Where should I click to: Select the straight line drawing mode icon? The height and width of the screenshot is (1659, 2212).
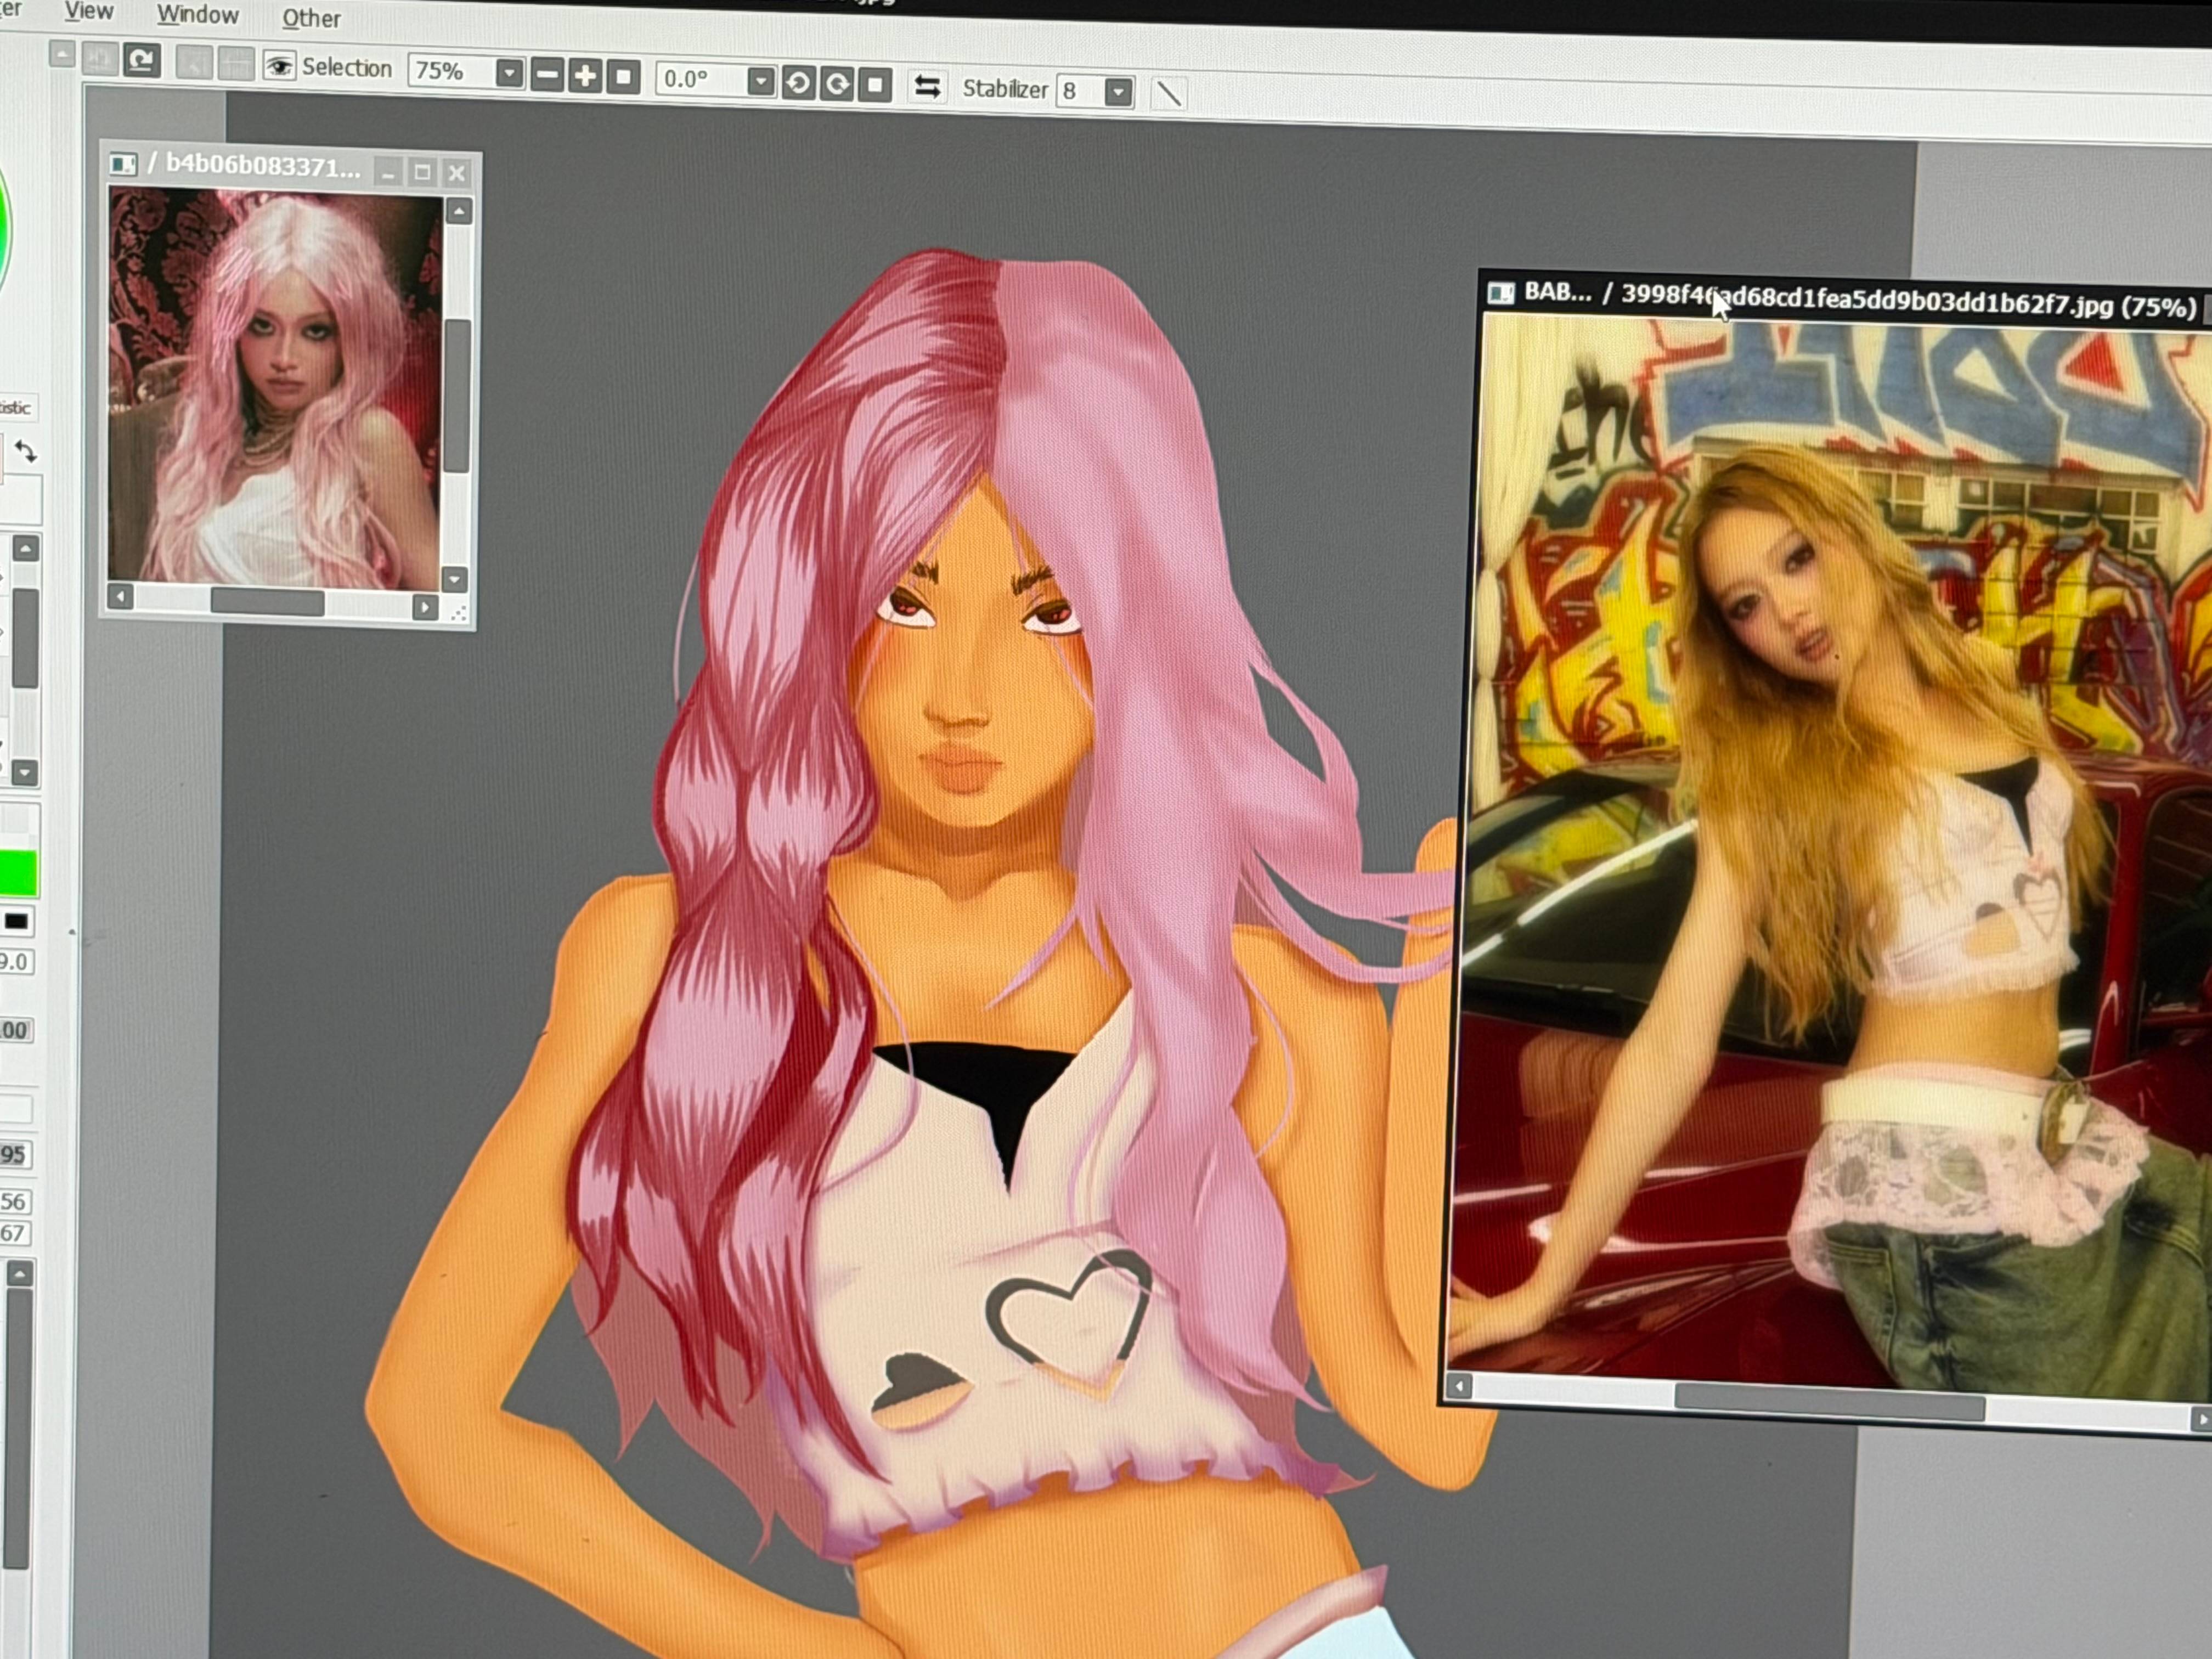pyautogui.click(x=1168, y=94)
